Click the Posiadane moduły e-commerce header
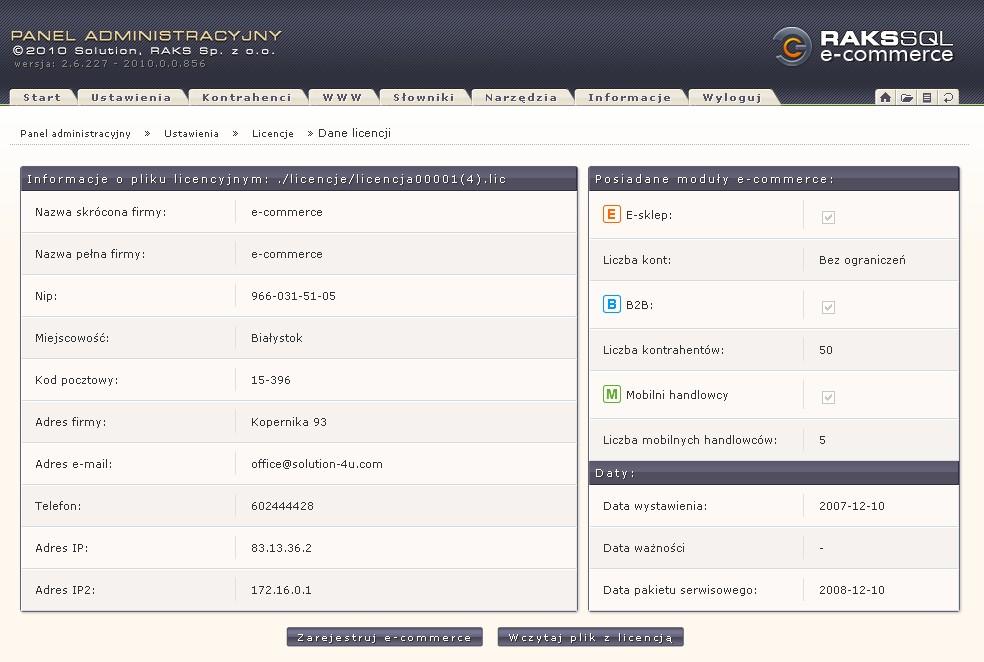984x662 pixels. [x=774, y=179]
